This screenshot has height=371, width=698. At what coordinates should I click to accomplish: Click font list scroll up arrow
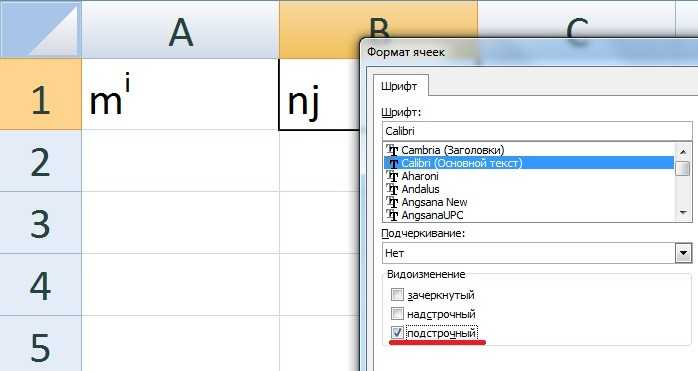click(x=683, y=151)
